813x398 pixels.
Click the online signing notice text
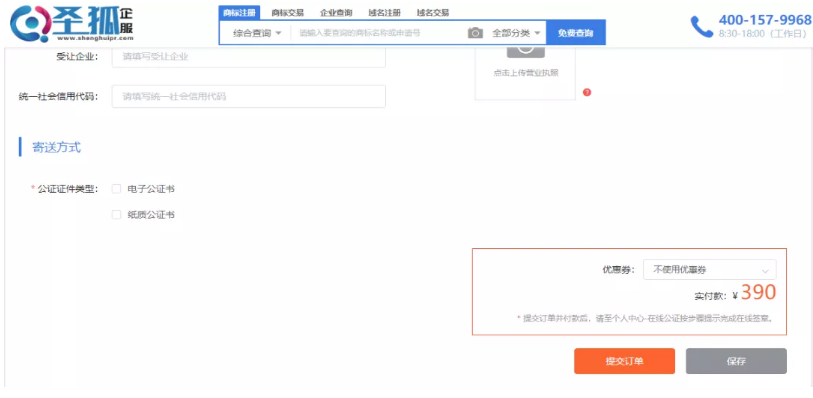click(x=647, y=318)
